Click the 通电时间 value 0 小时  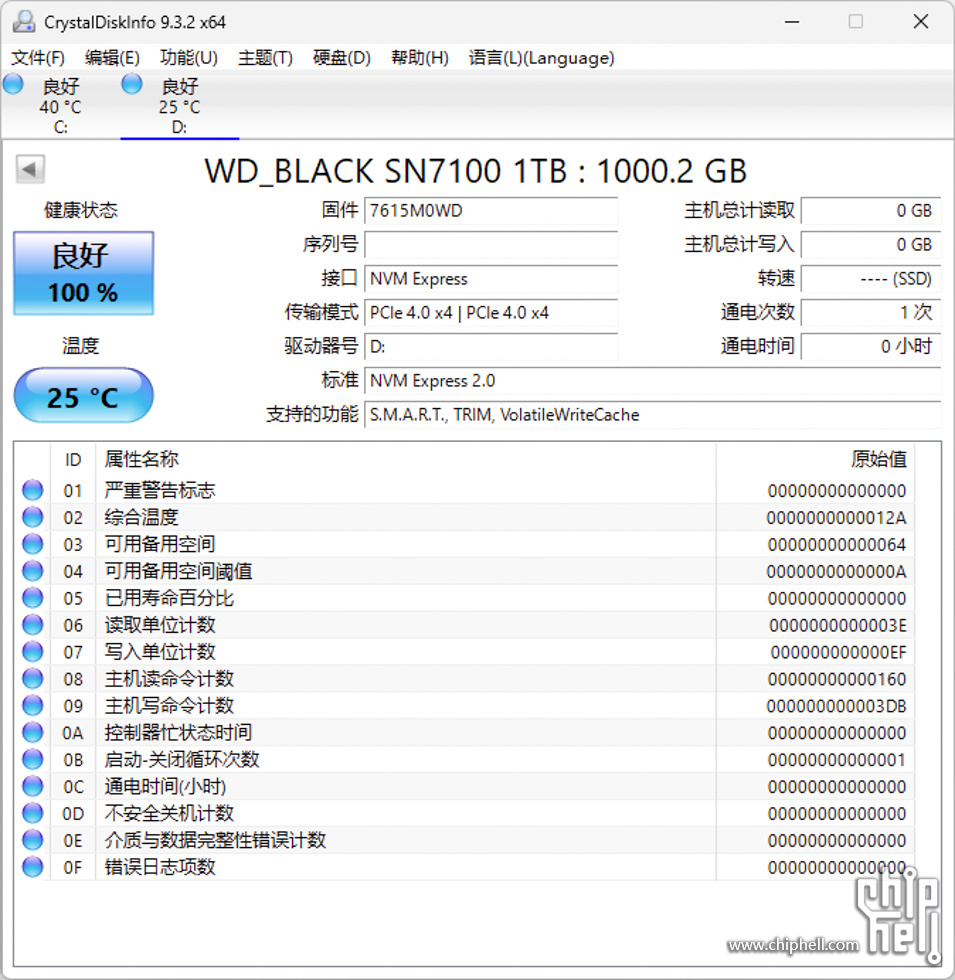point(871,346)
